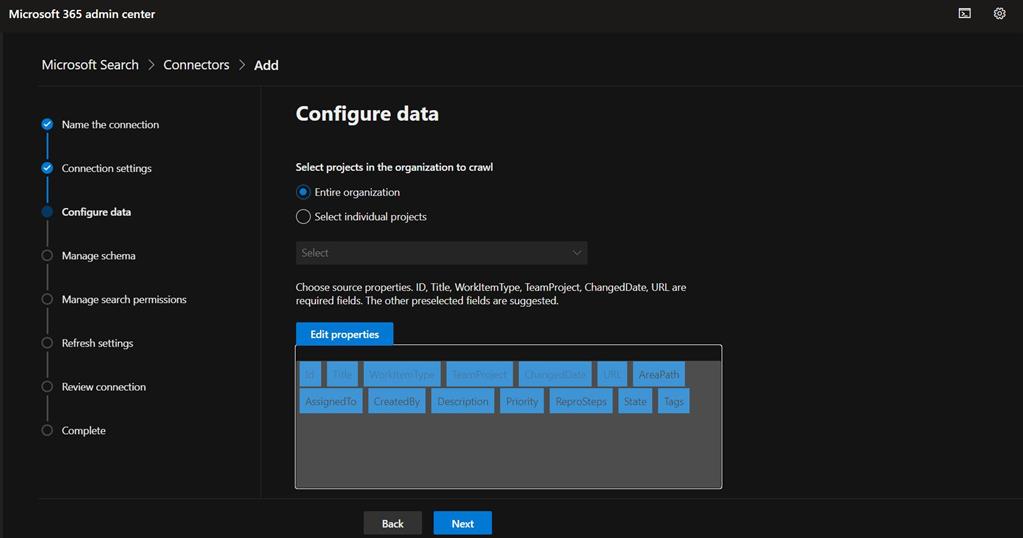Click the Manage schema step circle

click(47, 256)
